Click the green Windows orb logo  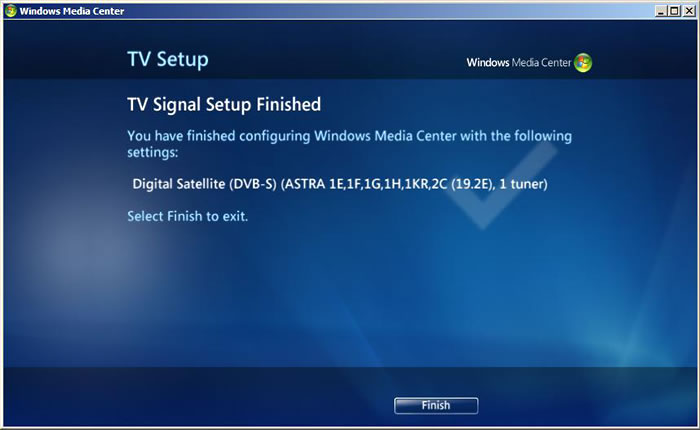pyautogui.click(x=583, y=63)
